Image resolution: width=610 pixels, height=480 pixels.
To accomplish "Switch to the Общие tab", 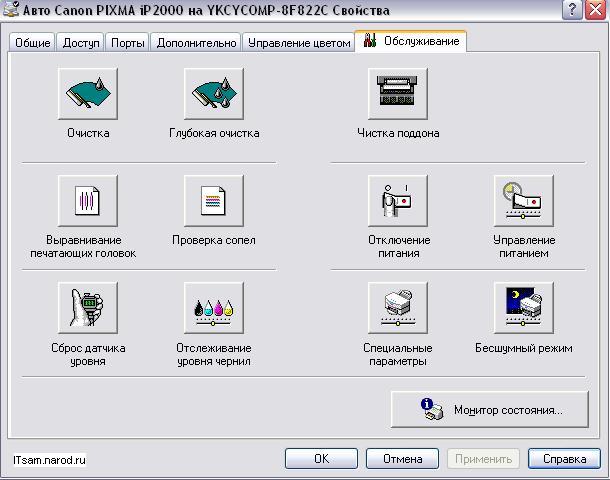I will click(x=33, y=43).
